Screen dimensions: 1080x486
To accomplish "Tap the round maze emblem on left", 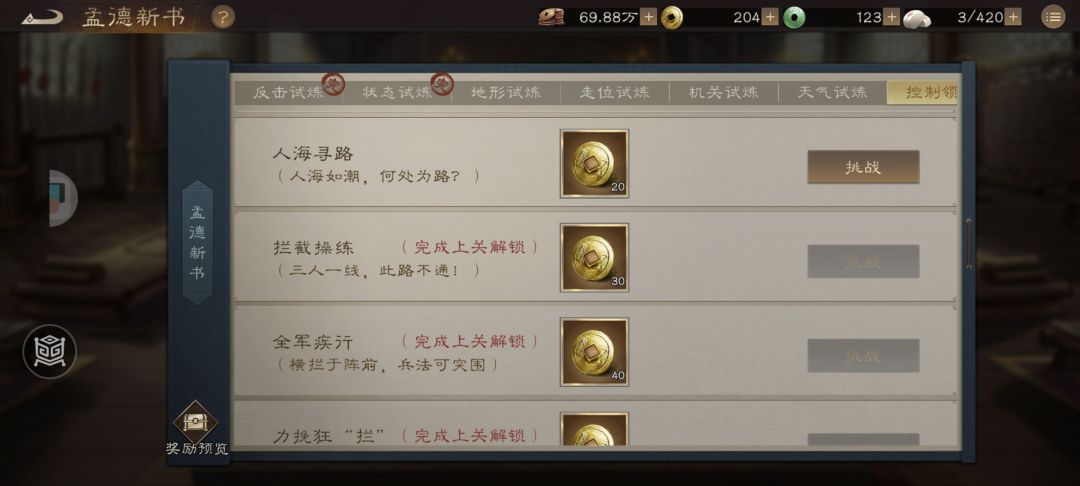I will [x=50, y=352].
